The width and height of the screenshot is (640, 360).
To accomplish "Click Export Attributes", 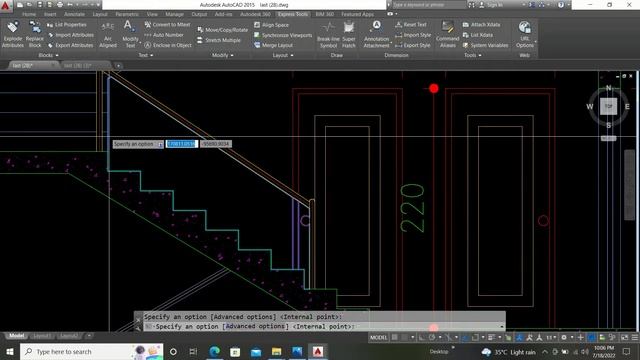I will pyautogui.click(x=70, y=45).
